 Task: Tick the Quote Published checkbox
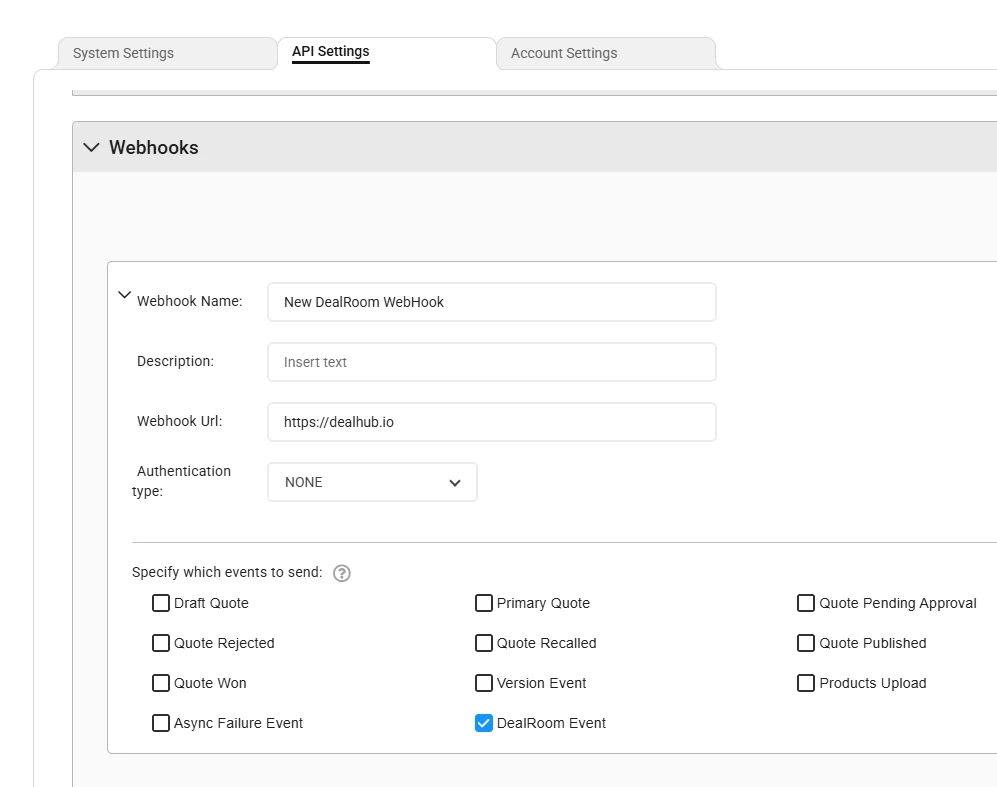coord(806,643)
